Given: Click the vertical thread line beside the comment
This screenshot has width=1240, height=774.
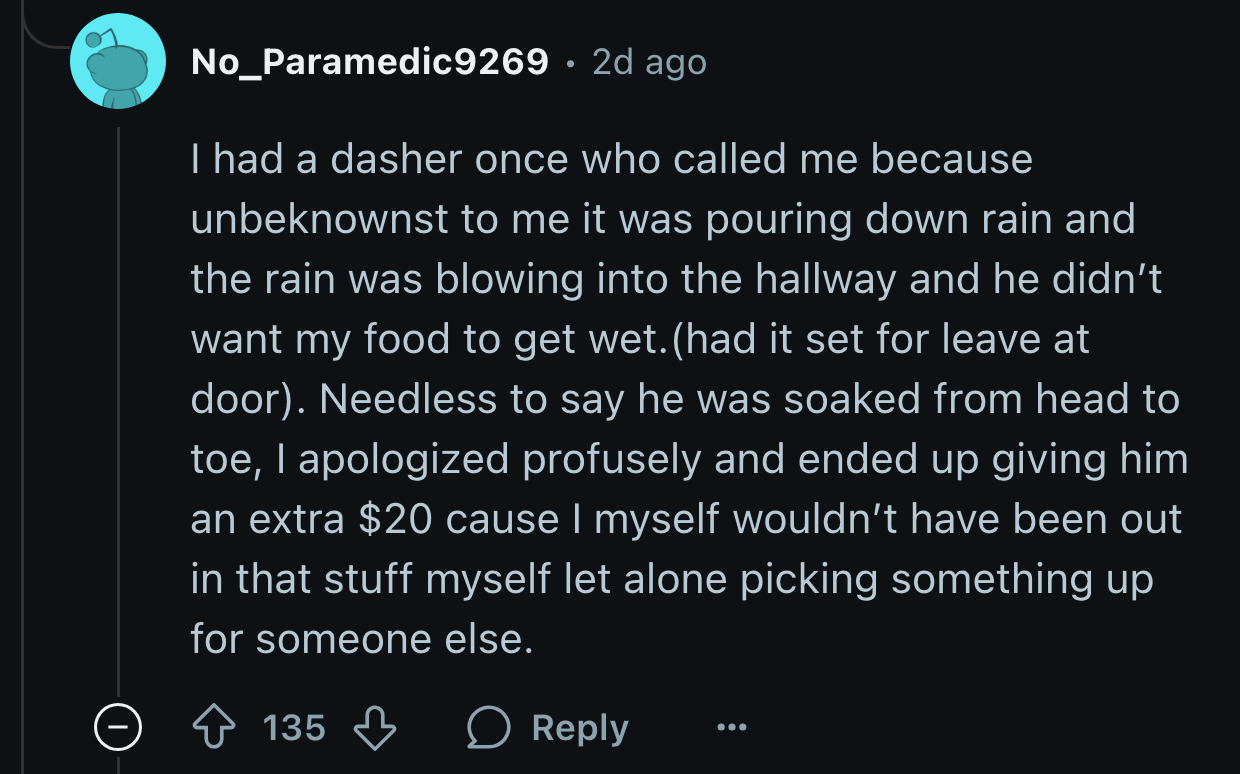Looking at the screenshot, I should (x=118, y=410).
